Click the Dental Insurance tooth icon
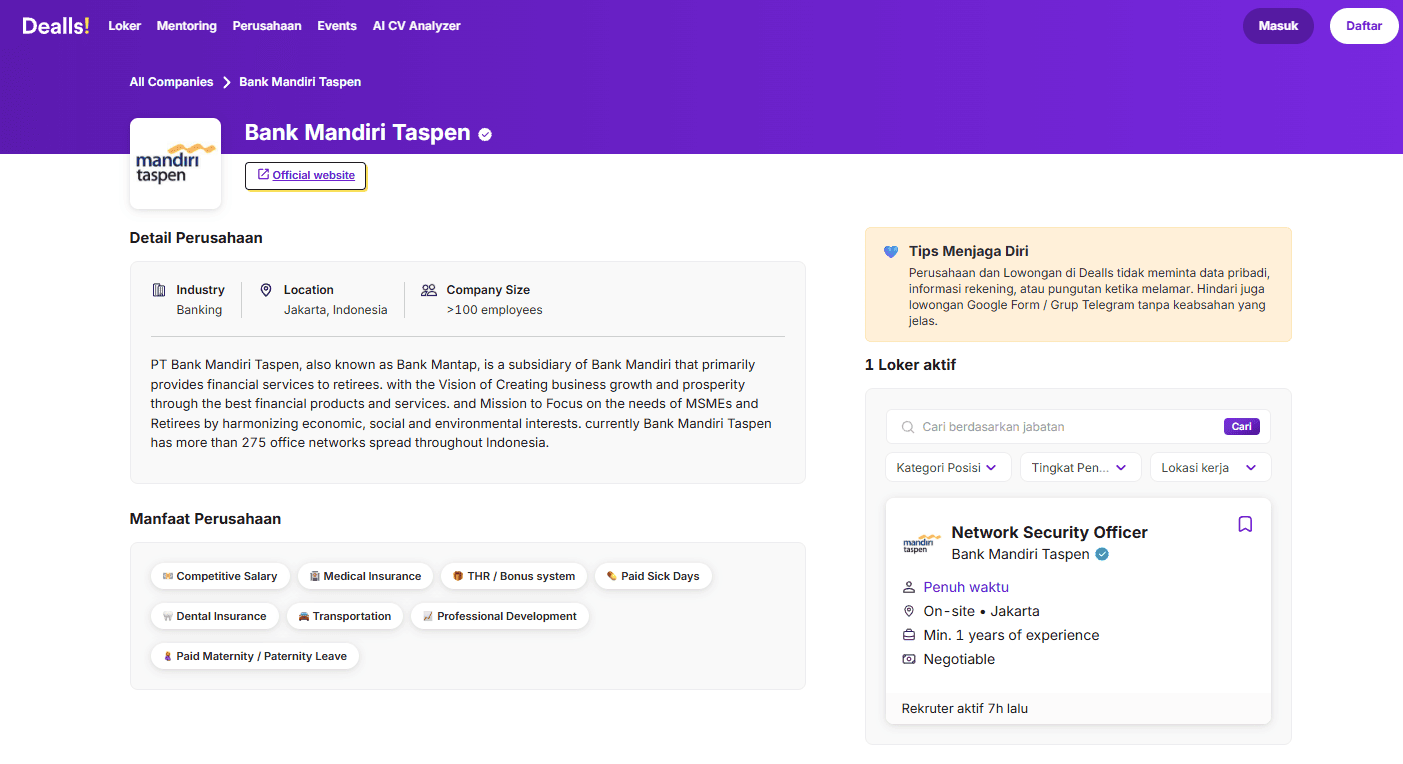 pyautogui.click(x=168, y=616)
